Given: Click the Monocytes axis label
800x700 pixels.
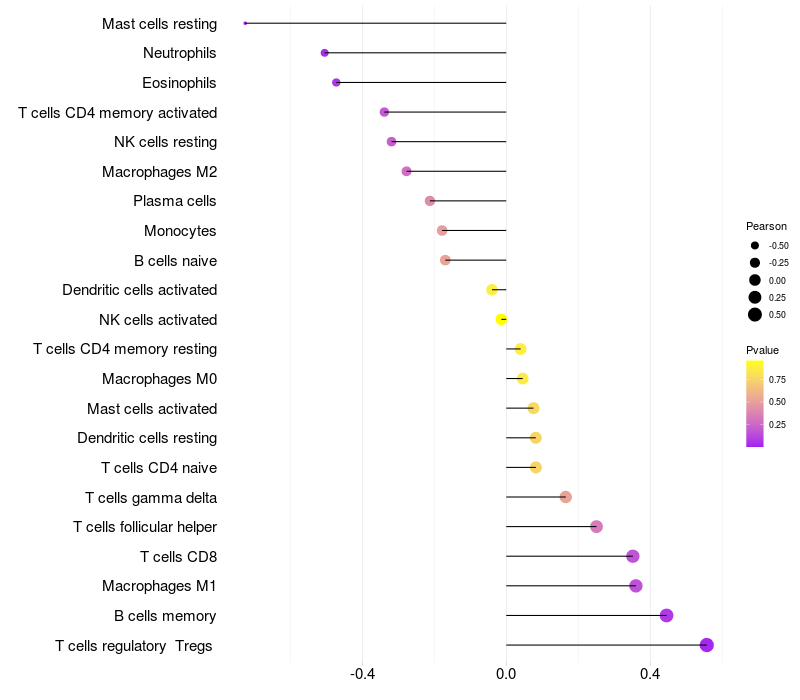Looking at the screenshot, I should coord(180,231).
